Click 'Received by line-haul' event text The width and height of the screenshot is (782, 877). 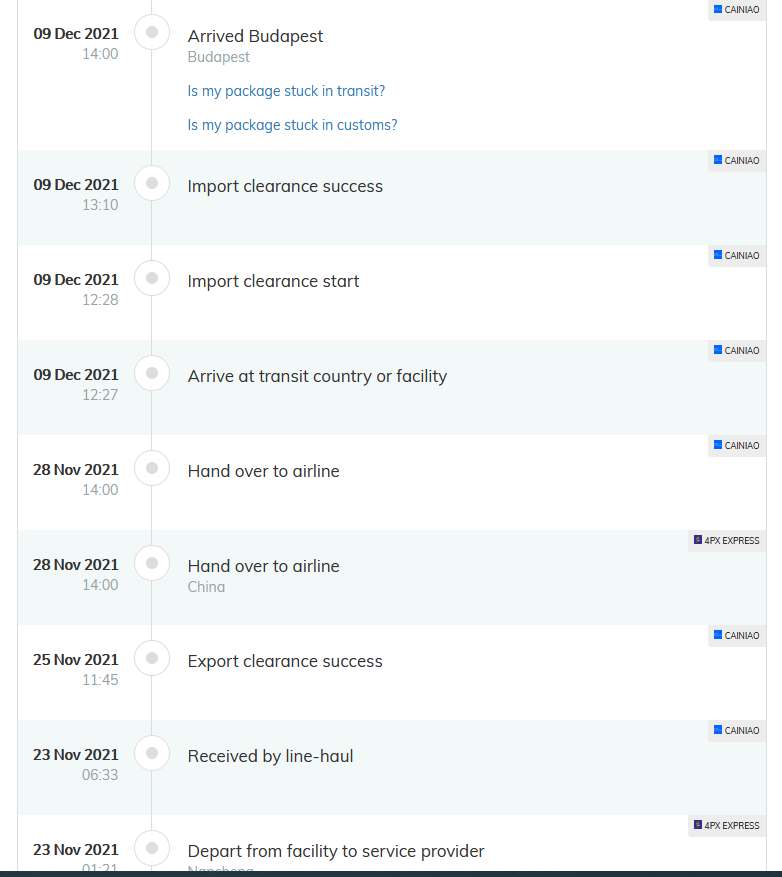[270, 756]
